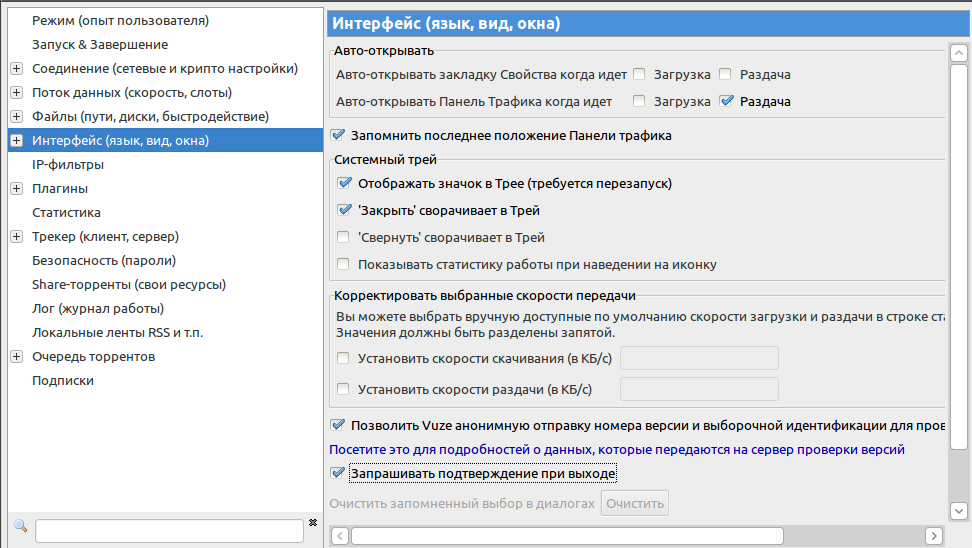Select Интерфейс (язык, вид, окна) row
This screenshot has width=972, height=548.
166,141
